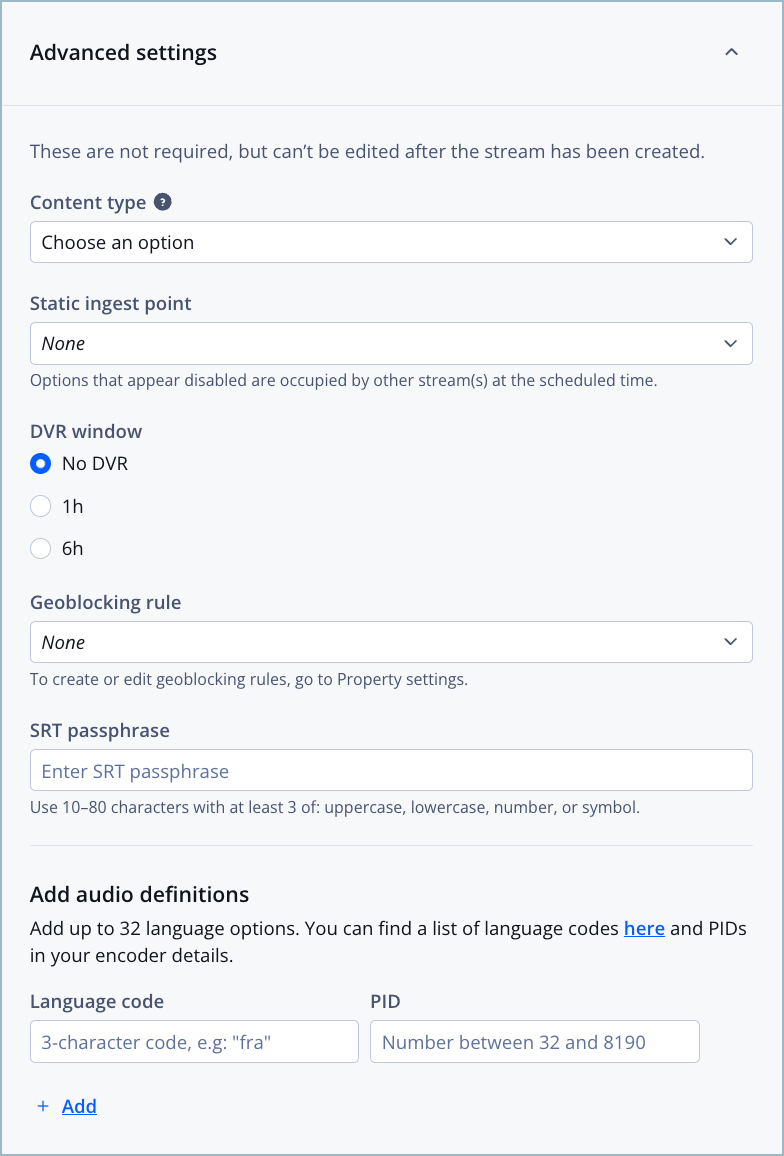Click Add to add an audio definition
Viewport: 784px width, 1156px height.
pyautogui.click(x=79, y=1106)
